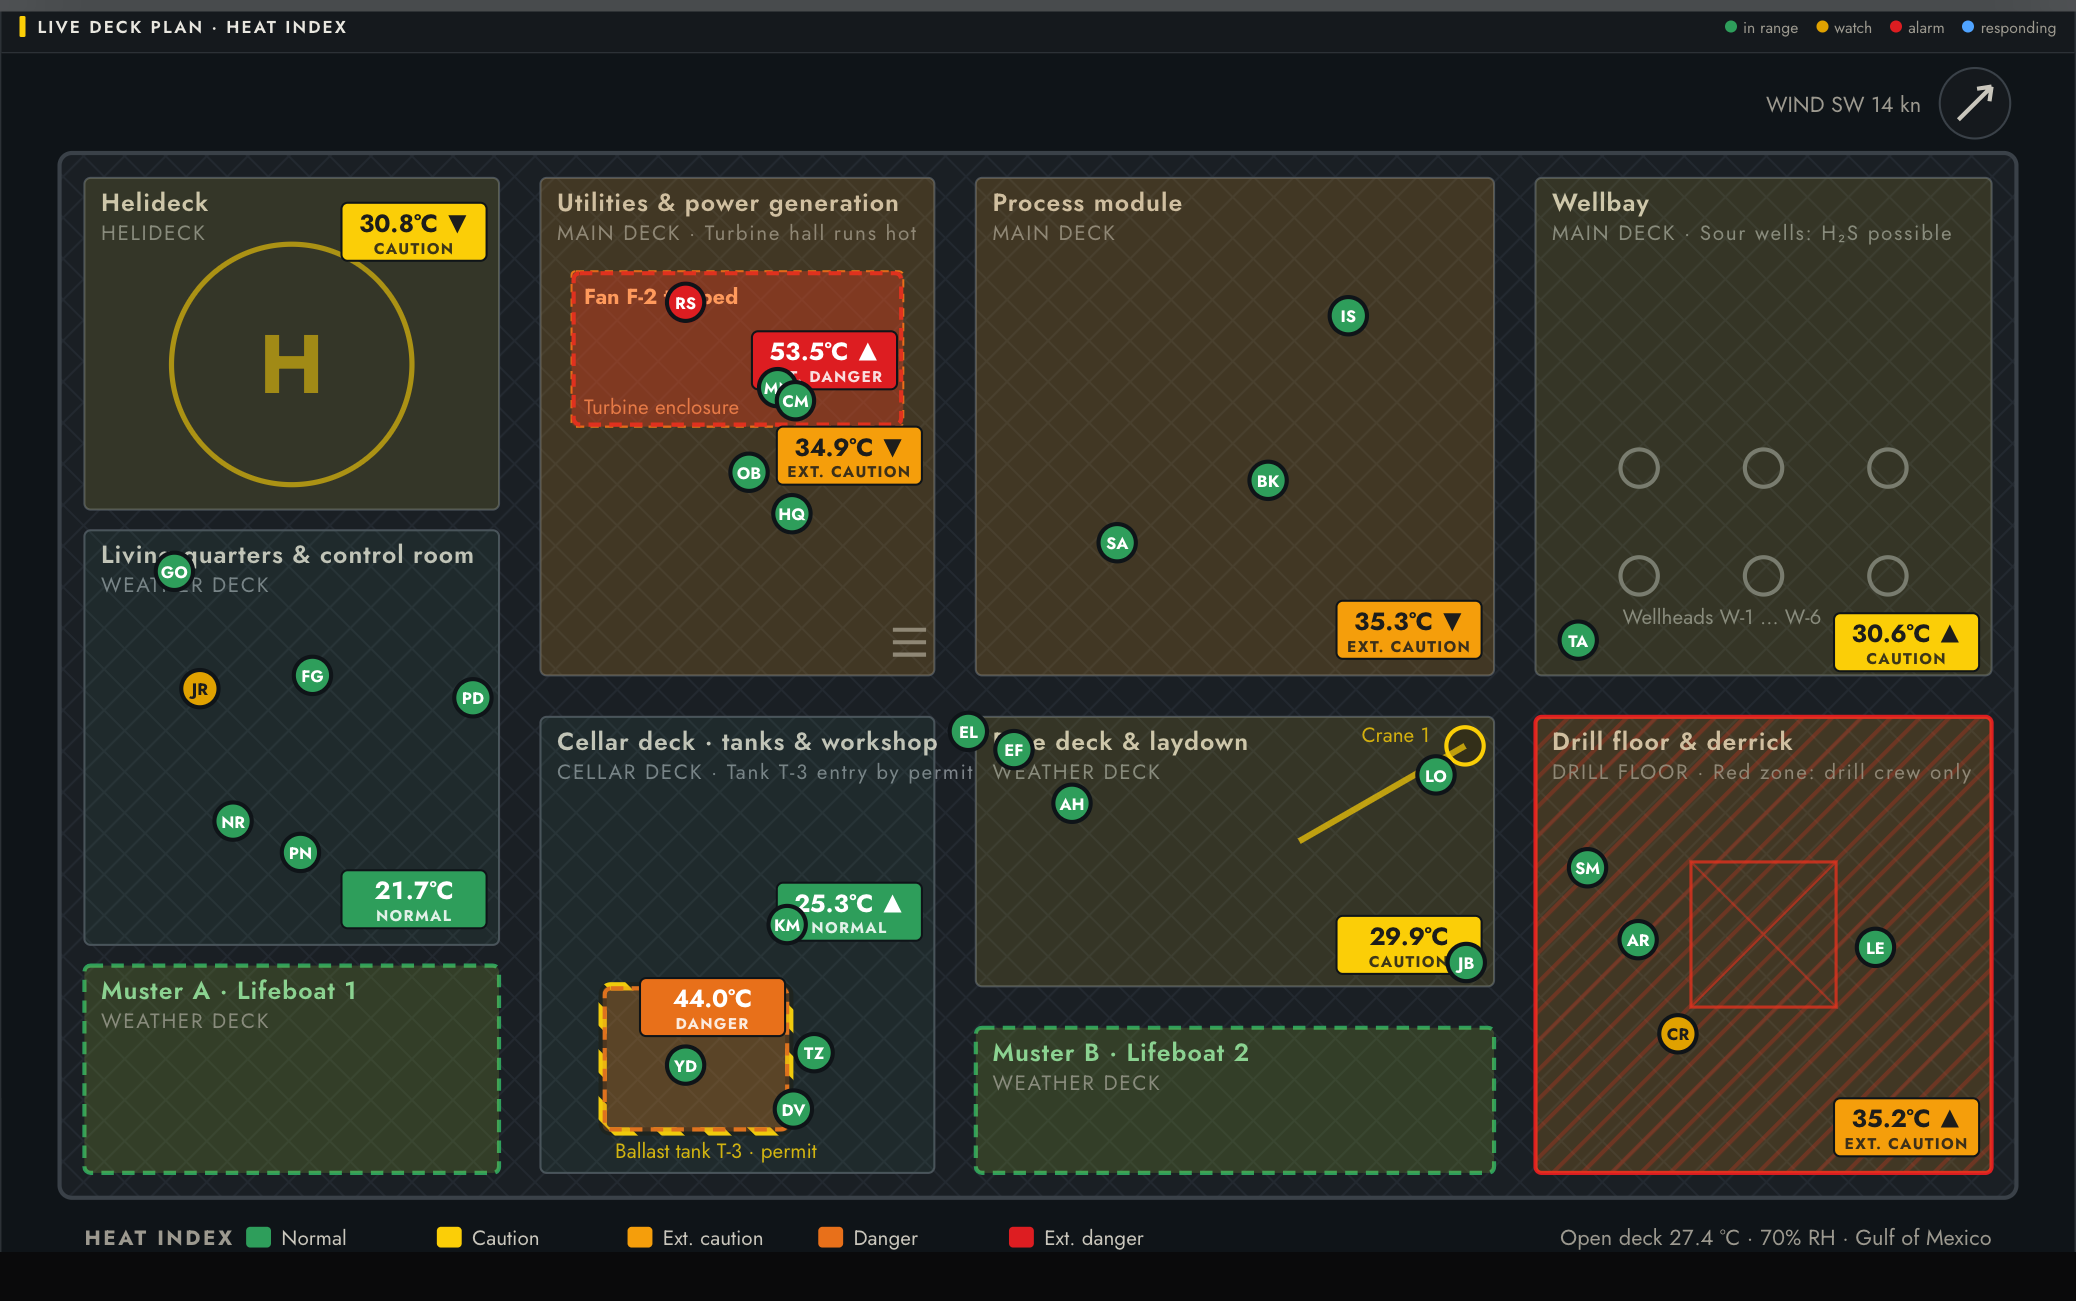This screenshot has height=1301, width=2076.
Task: Select the SM marker on drill floor
Action: [x=1587, y=868]
